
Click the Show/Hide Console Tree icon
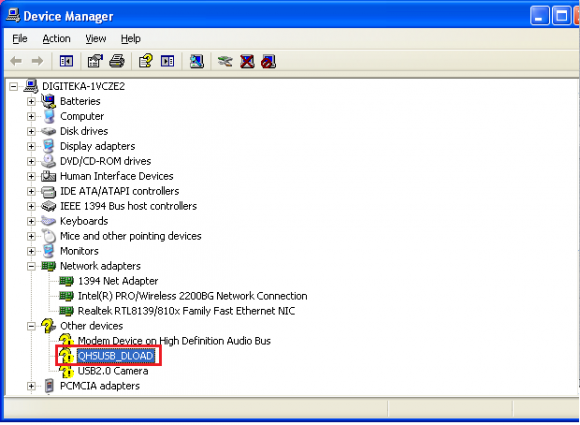[x=67, y=61]
